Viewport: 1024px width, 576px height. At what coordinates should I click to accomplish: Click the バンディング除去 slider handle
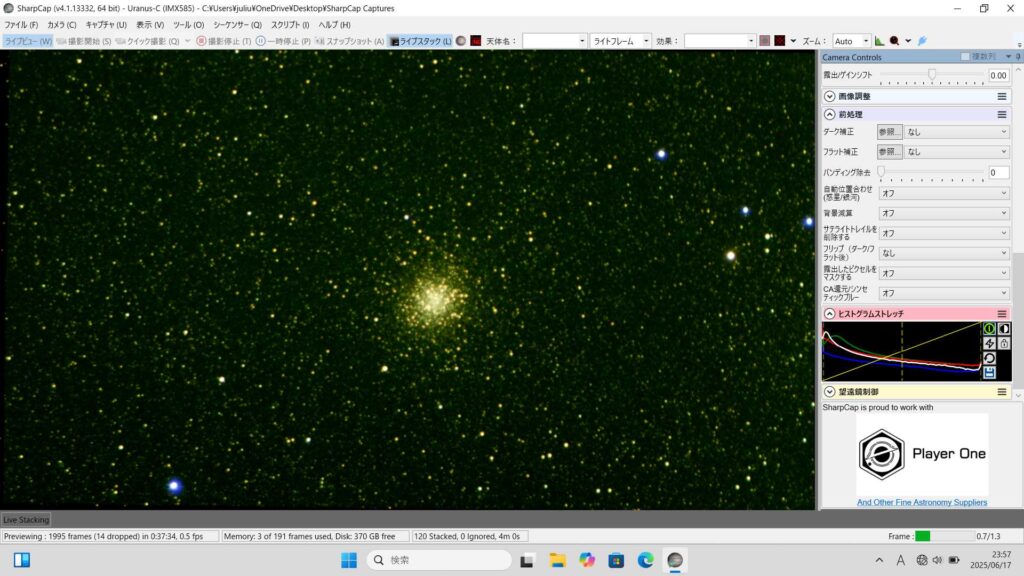(x=881, y=171)
